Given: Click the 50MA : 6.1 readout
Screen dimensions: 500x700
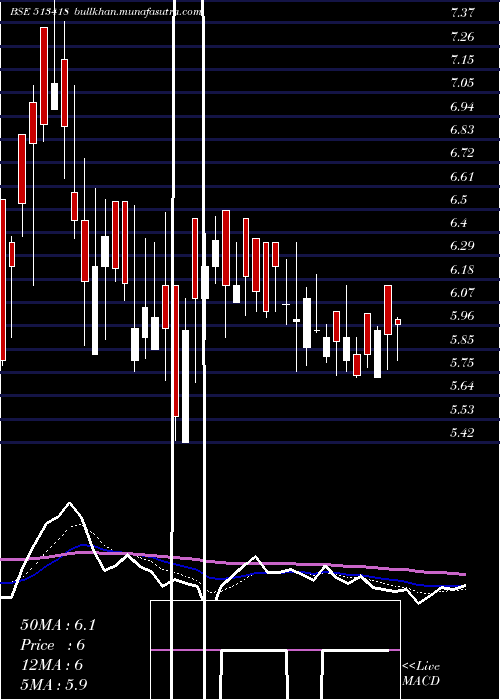Looking at the screenshot, I should pyautogui.click(x=58, y=625).
